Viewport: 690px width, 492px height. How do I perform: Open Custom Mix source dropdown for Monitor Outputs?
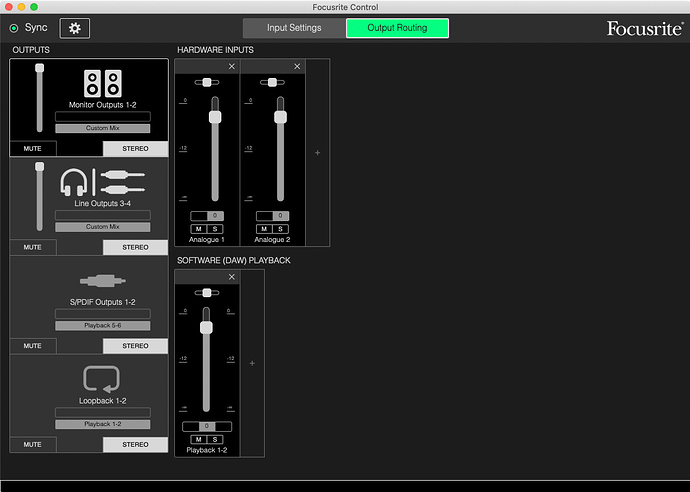click(103, 128)
